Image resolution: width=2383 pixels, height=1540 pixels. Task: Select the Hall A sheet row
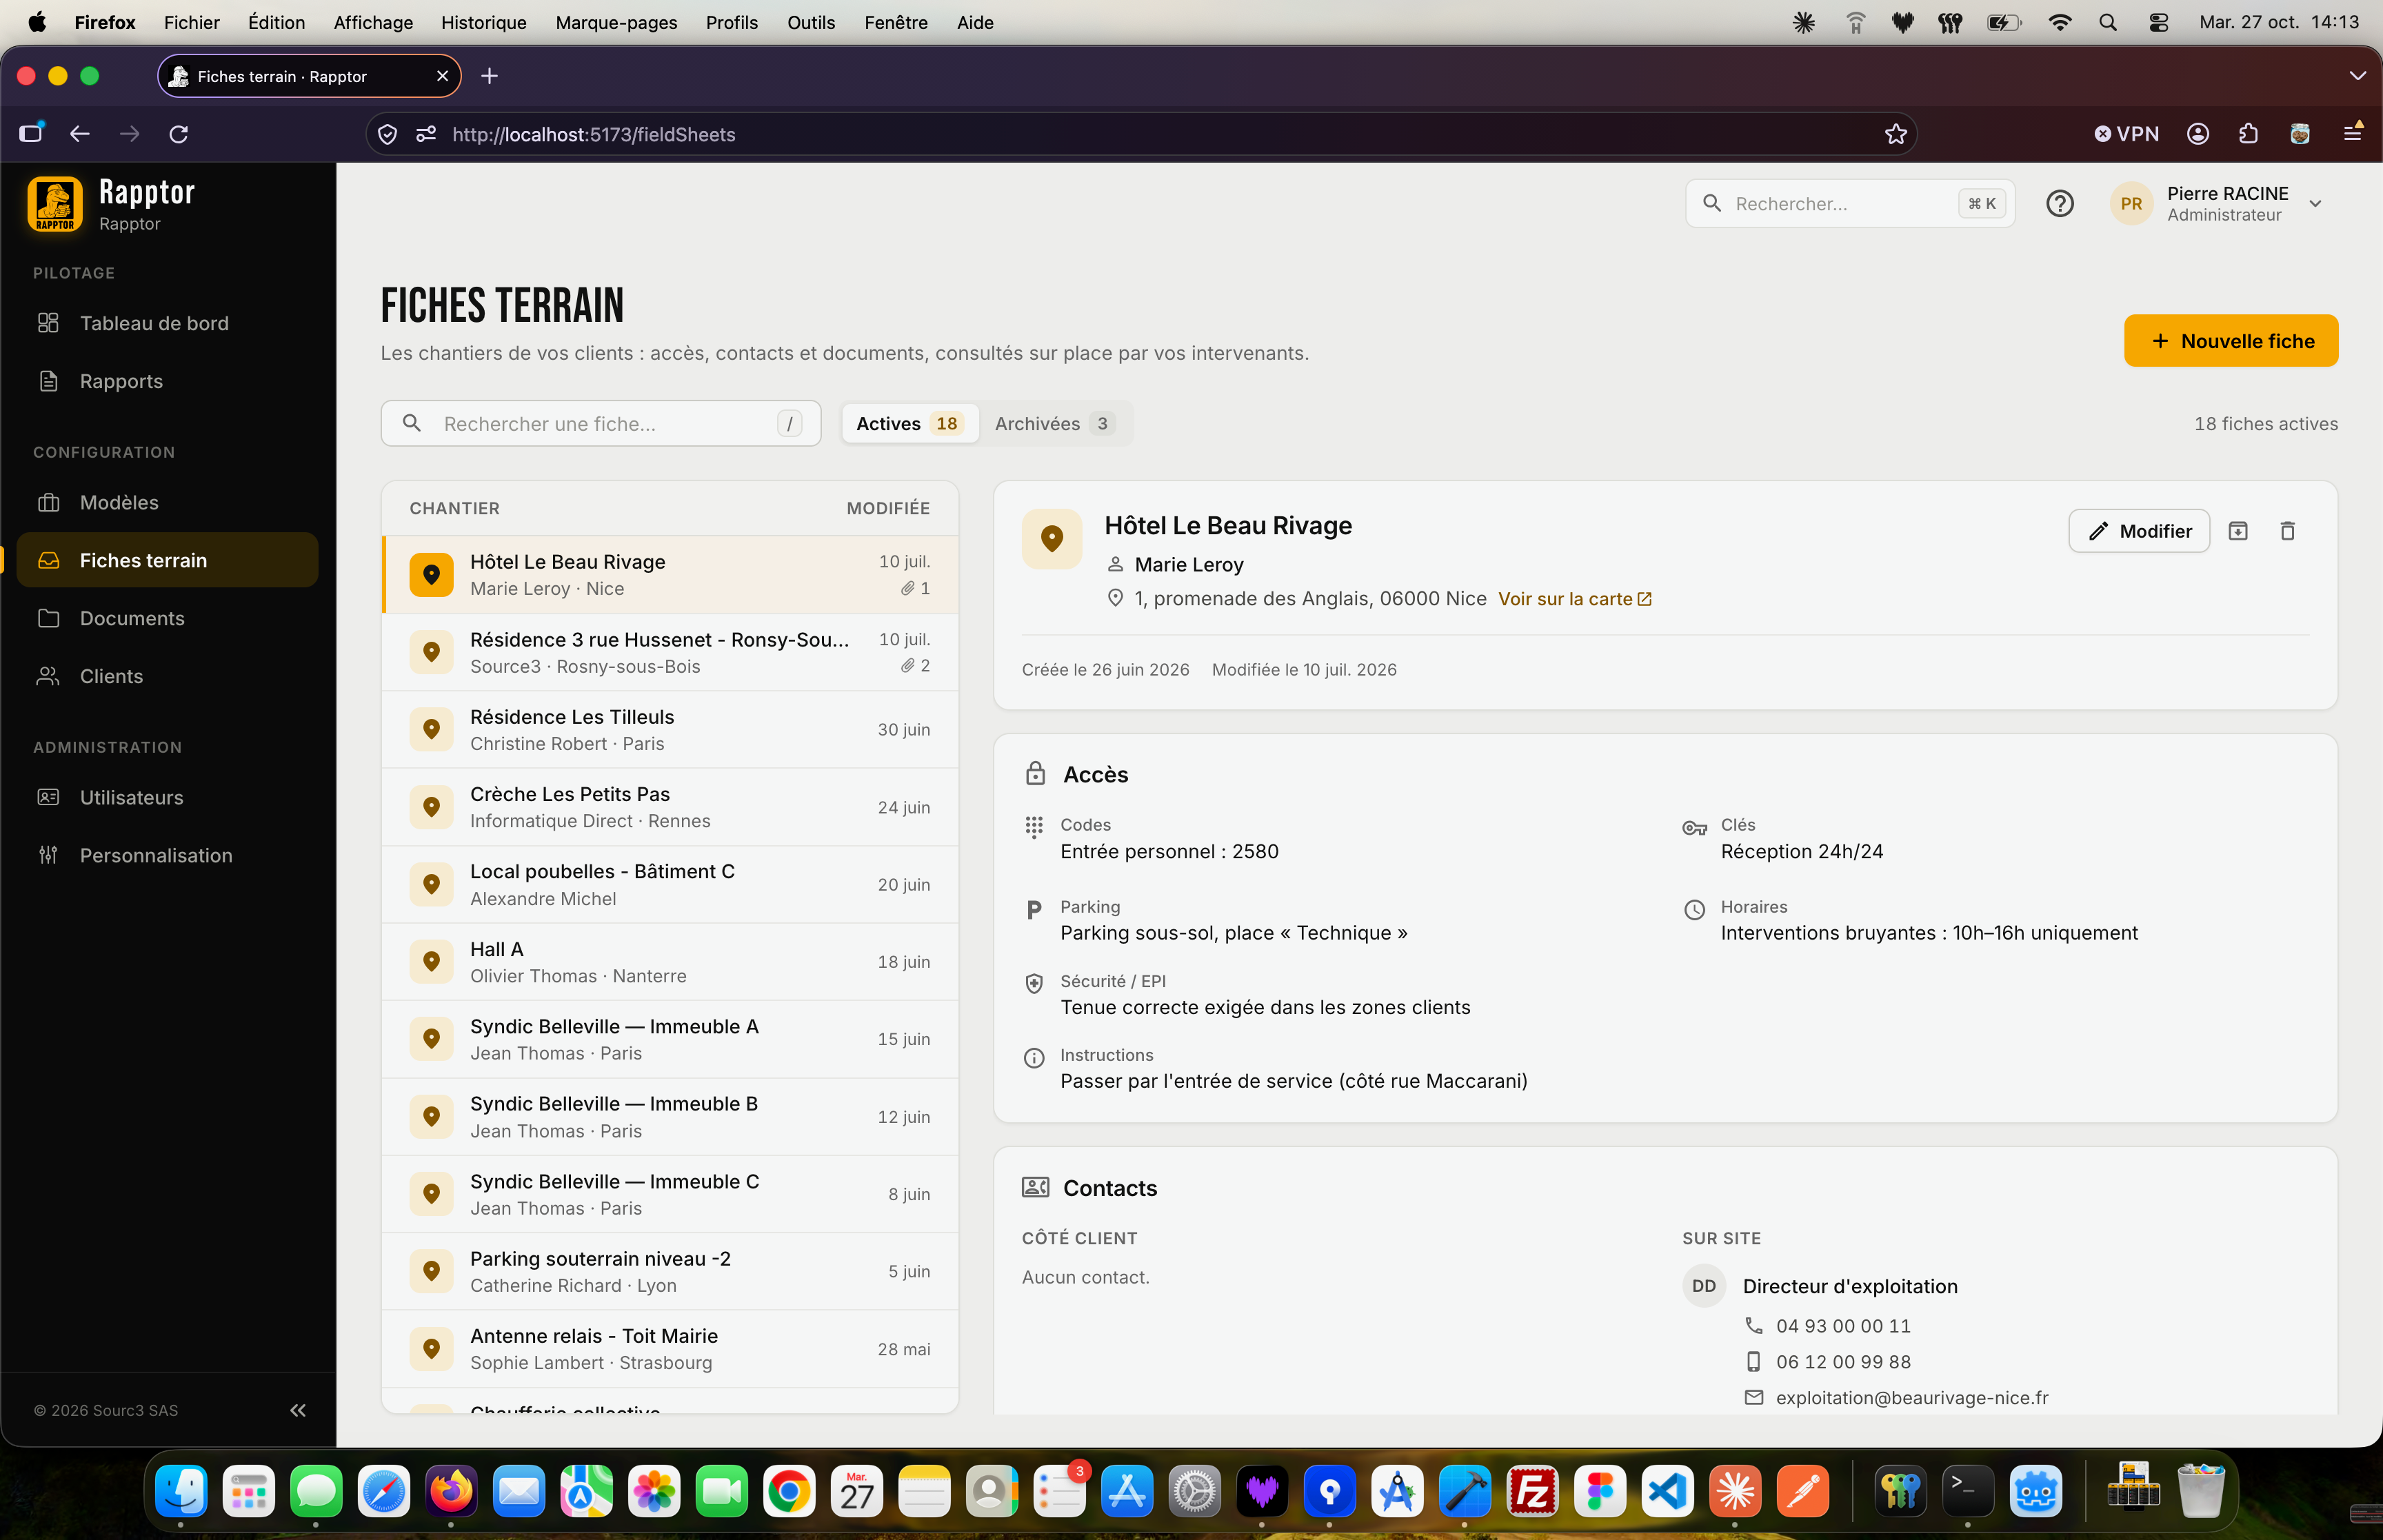click(x=669, y=962)
